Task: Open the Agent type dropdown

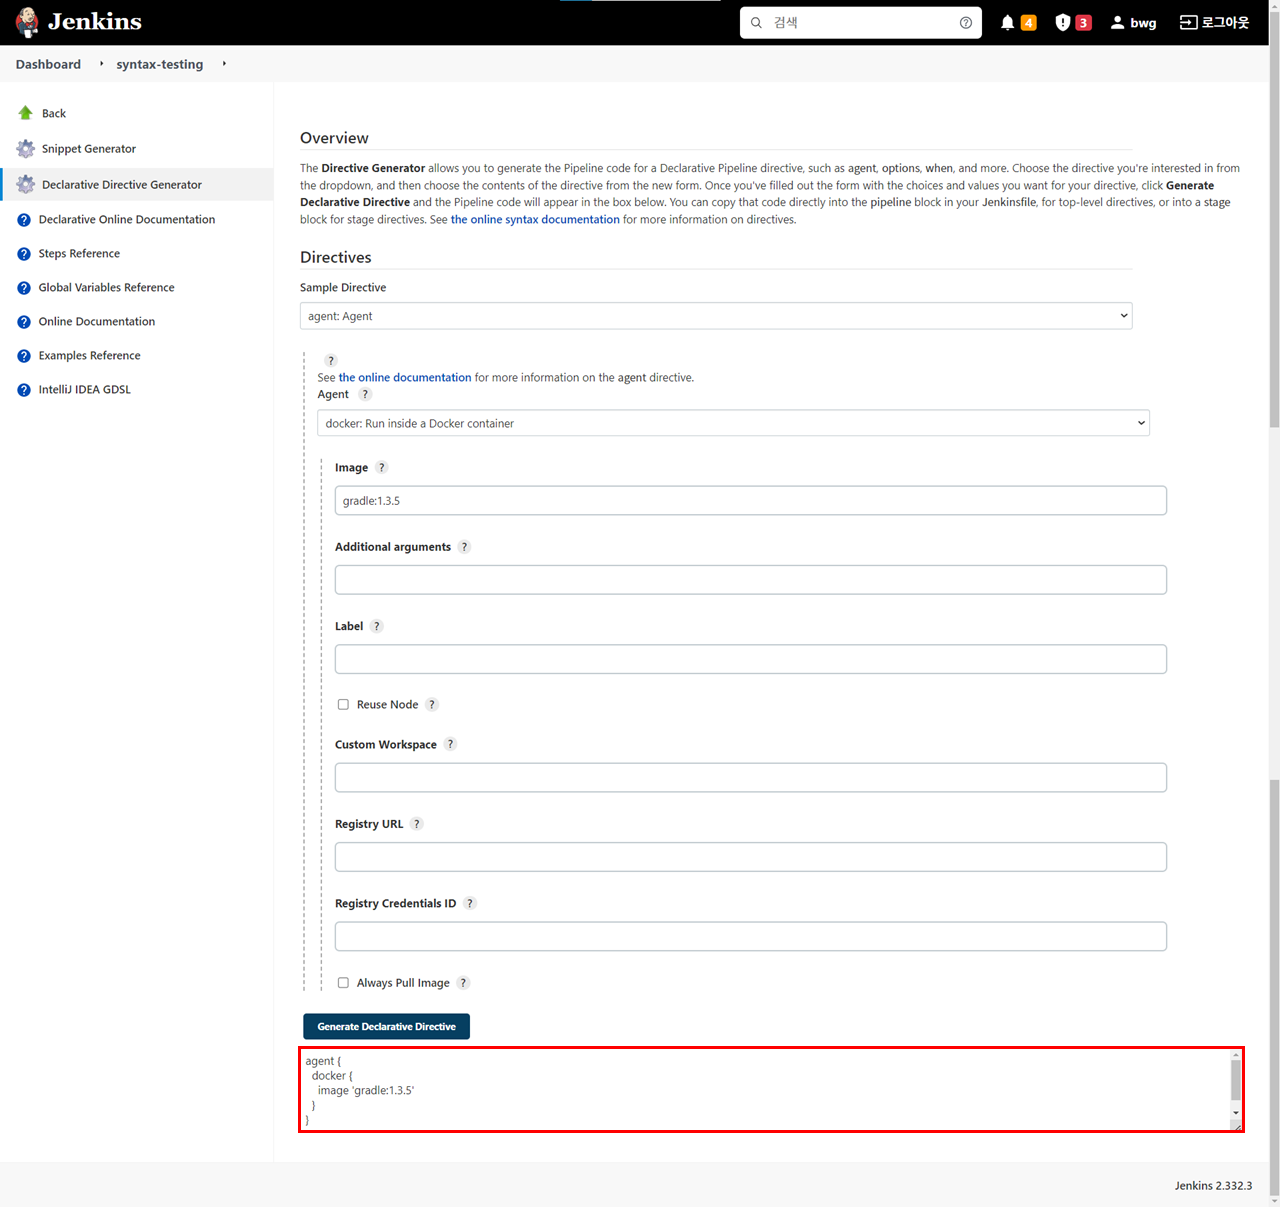Action: pos(733,423)
